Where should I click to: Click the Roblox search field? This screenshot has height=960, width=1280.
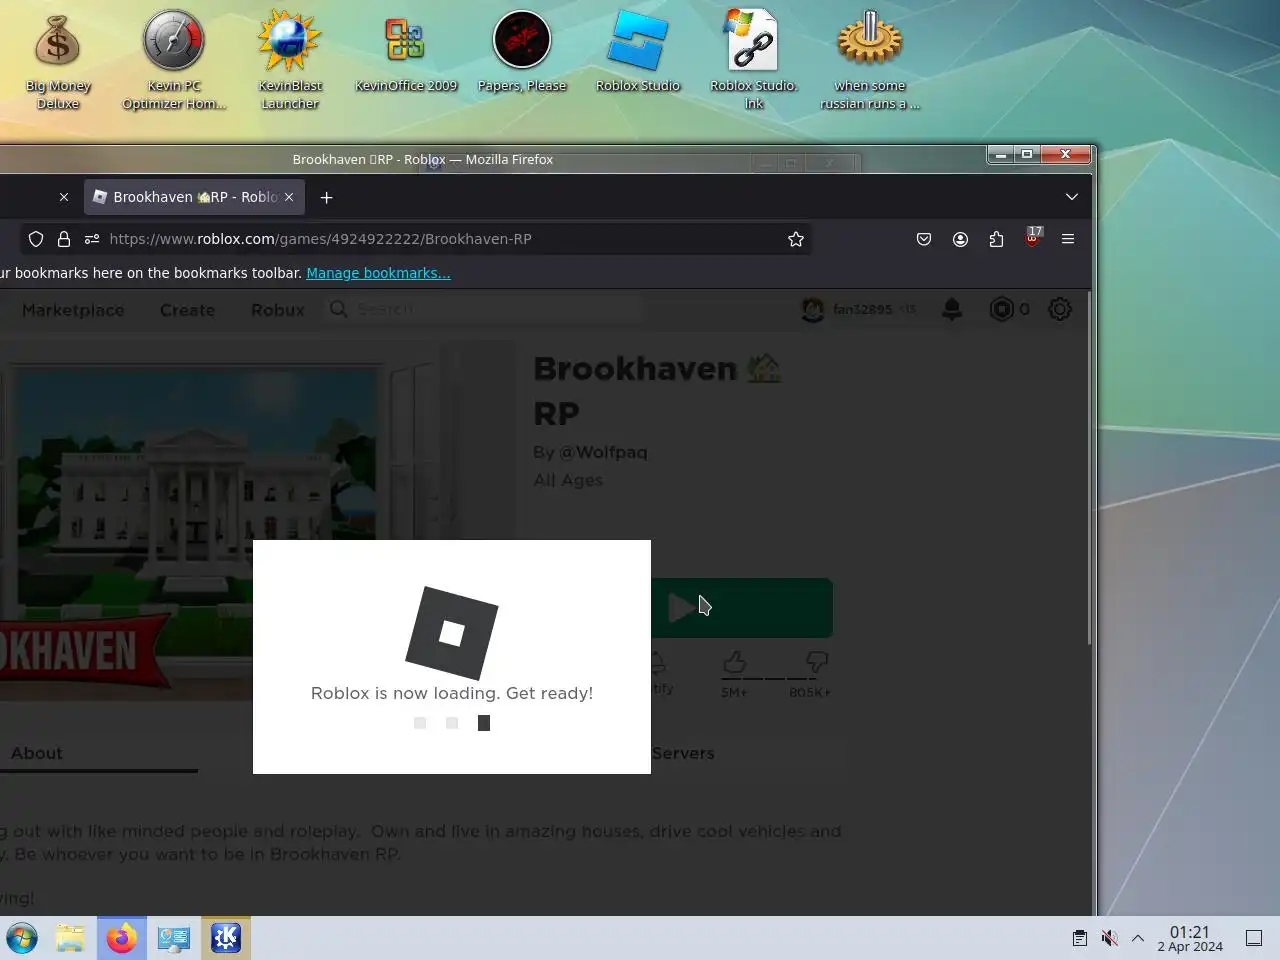coord(486,309)
